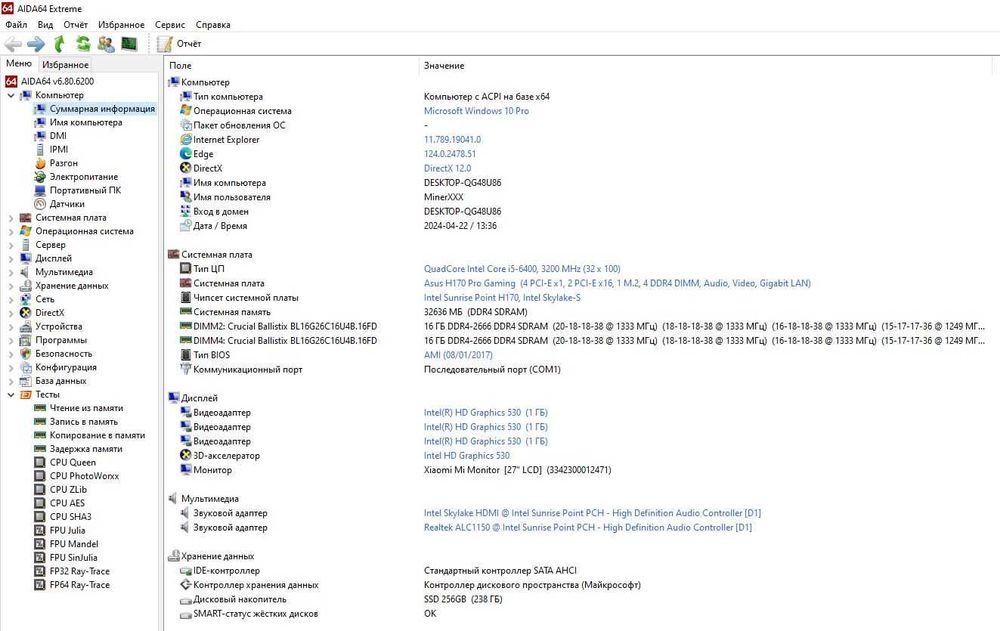Expand the Хранение данных tree node

pyautogui.click(x=11, y=286)
